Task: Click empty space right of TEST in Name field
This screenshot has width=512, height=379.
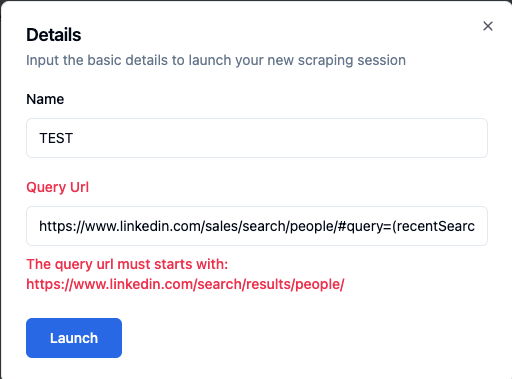Action: pyautogui.click(x=280, y=138)
